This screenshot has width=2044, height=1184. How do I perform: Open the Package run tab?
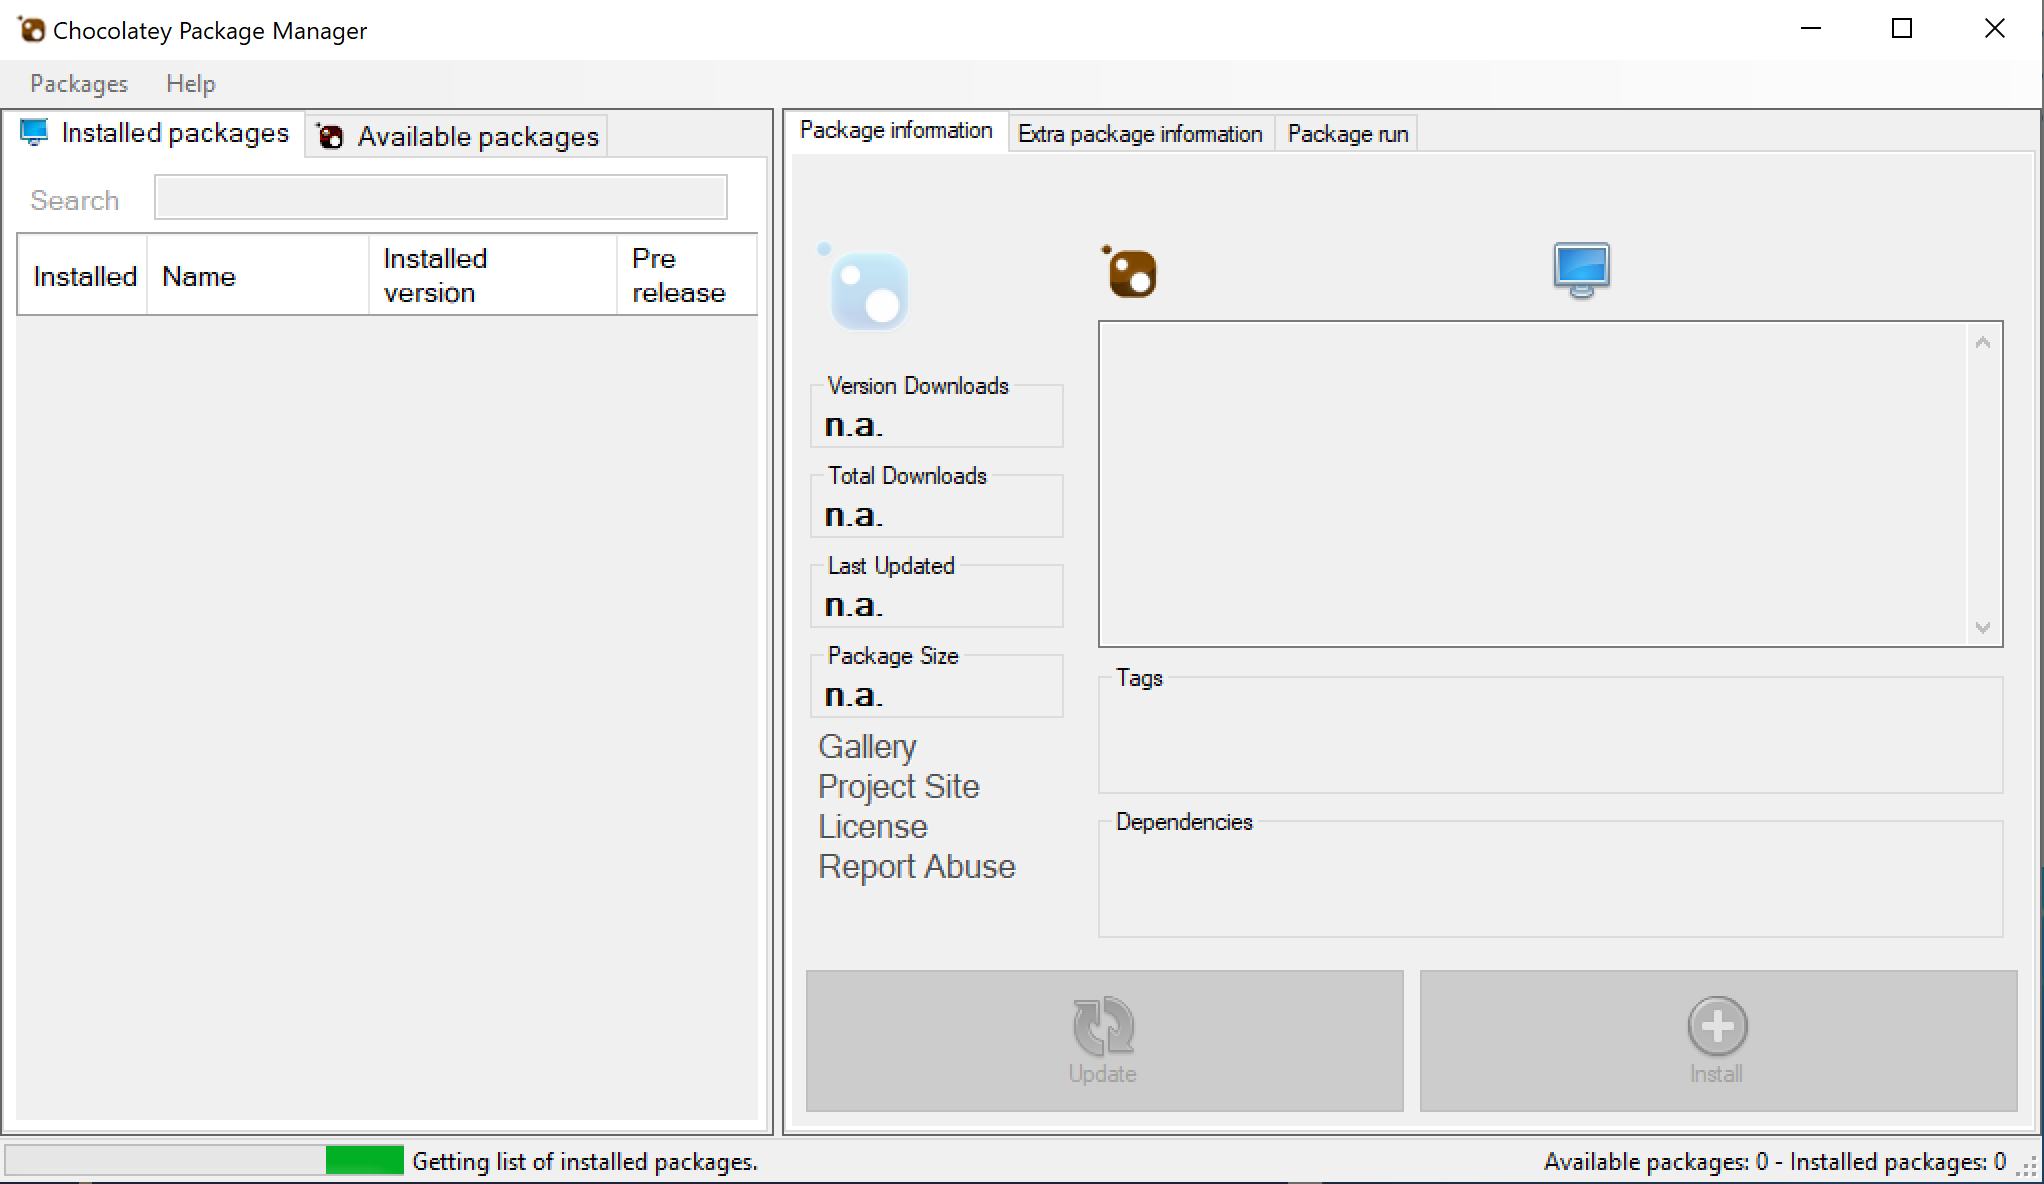1347,134
